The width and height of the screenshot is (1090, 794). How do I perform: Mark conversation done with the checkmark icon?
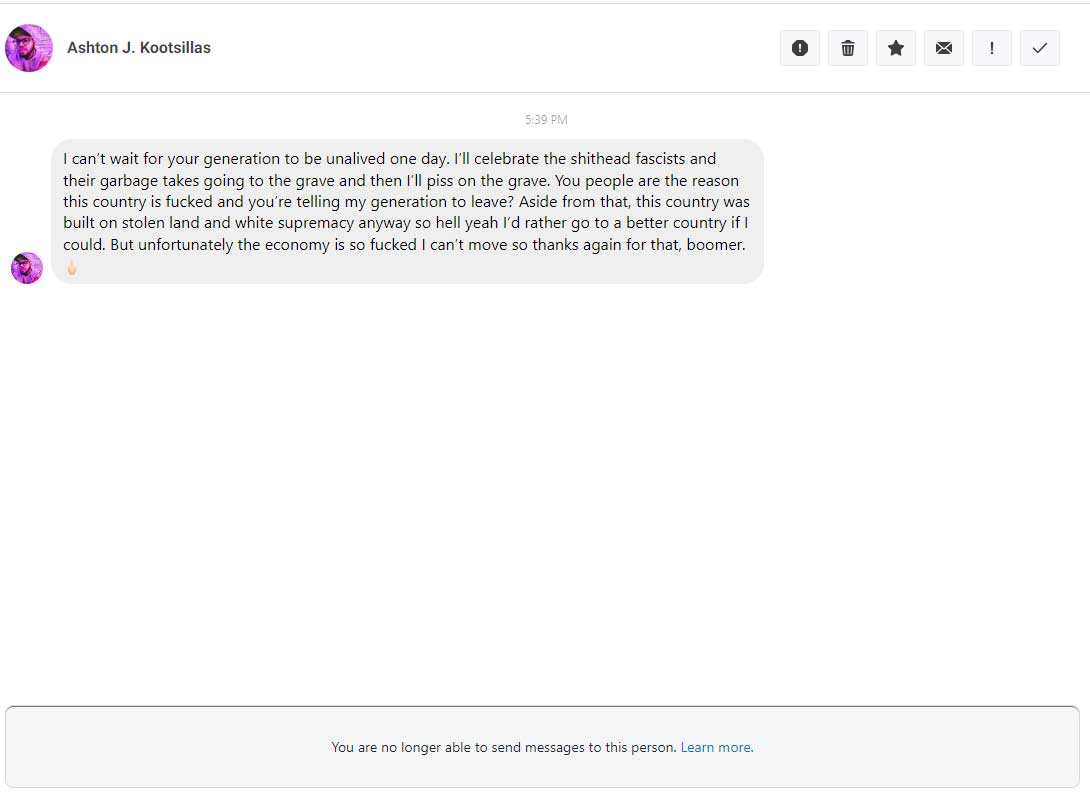[x=1039, y=48]
